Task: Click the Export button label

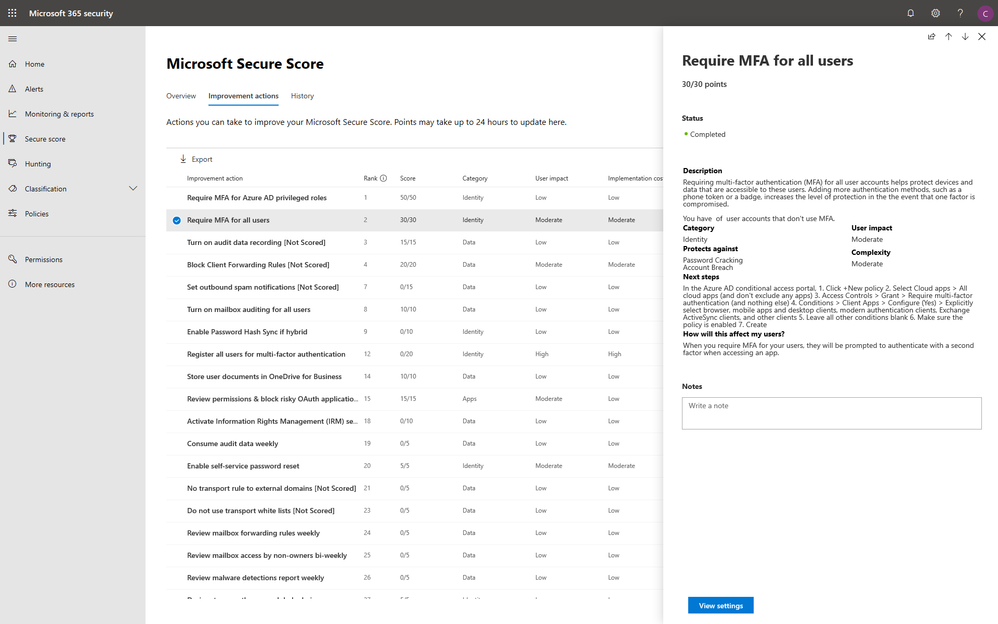Action: click(x=202, y=159)
